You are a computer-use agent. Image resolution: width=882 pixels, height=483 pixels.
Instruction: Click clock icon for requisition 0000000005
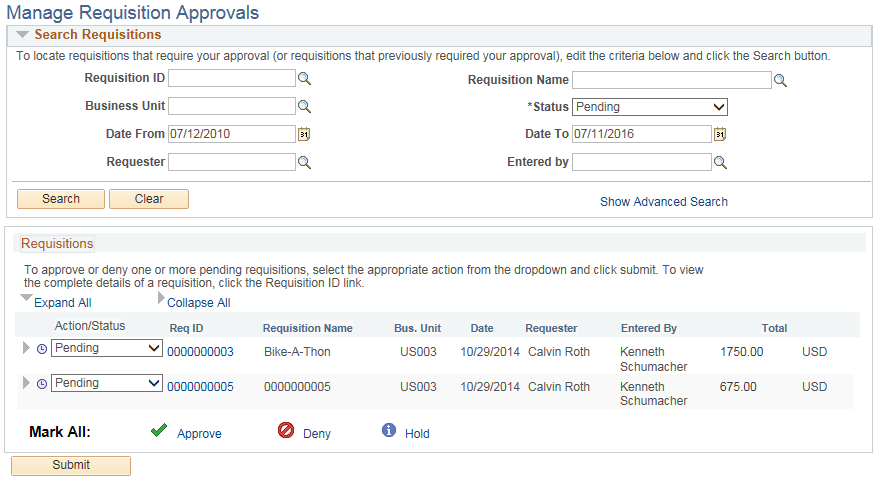[x=42, y=384]
